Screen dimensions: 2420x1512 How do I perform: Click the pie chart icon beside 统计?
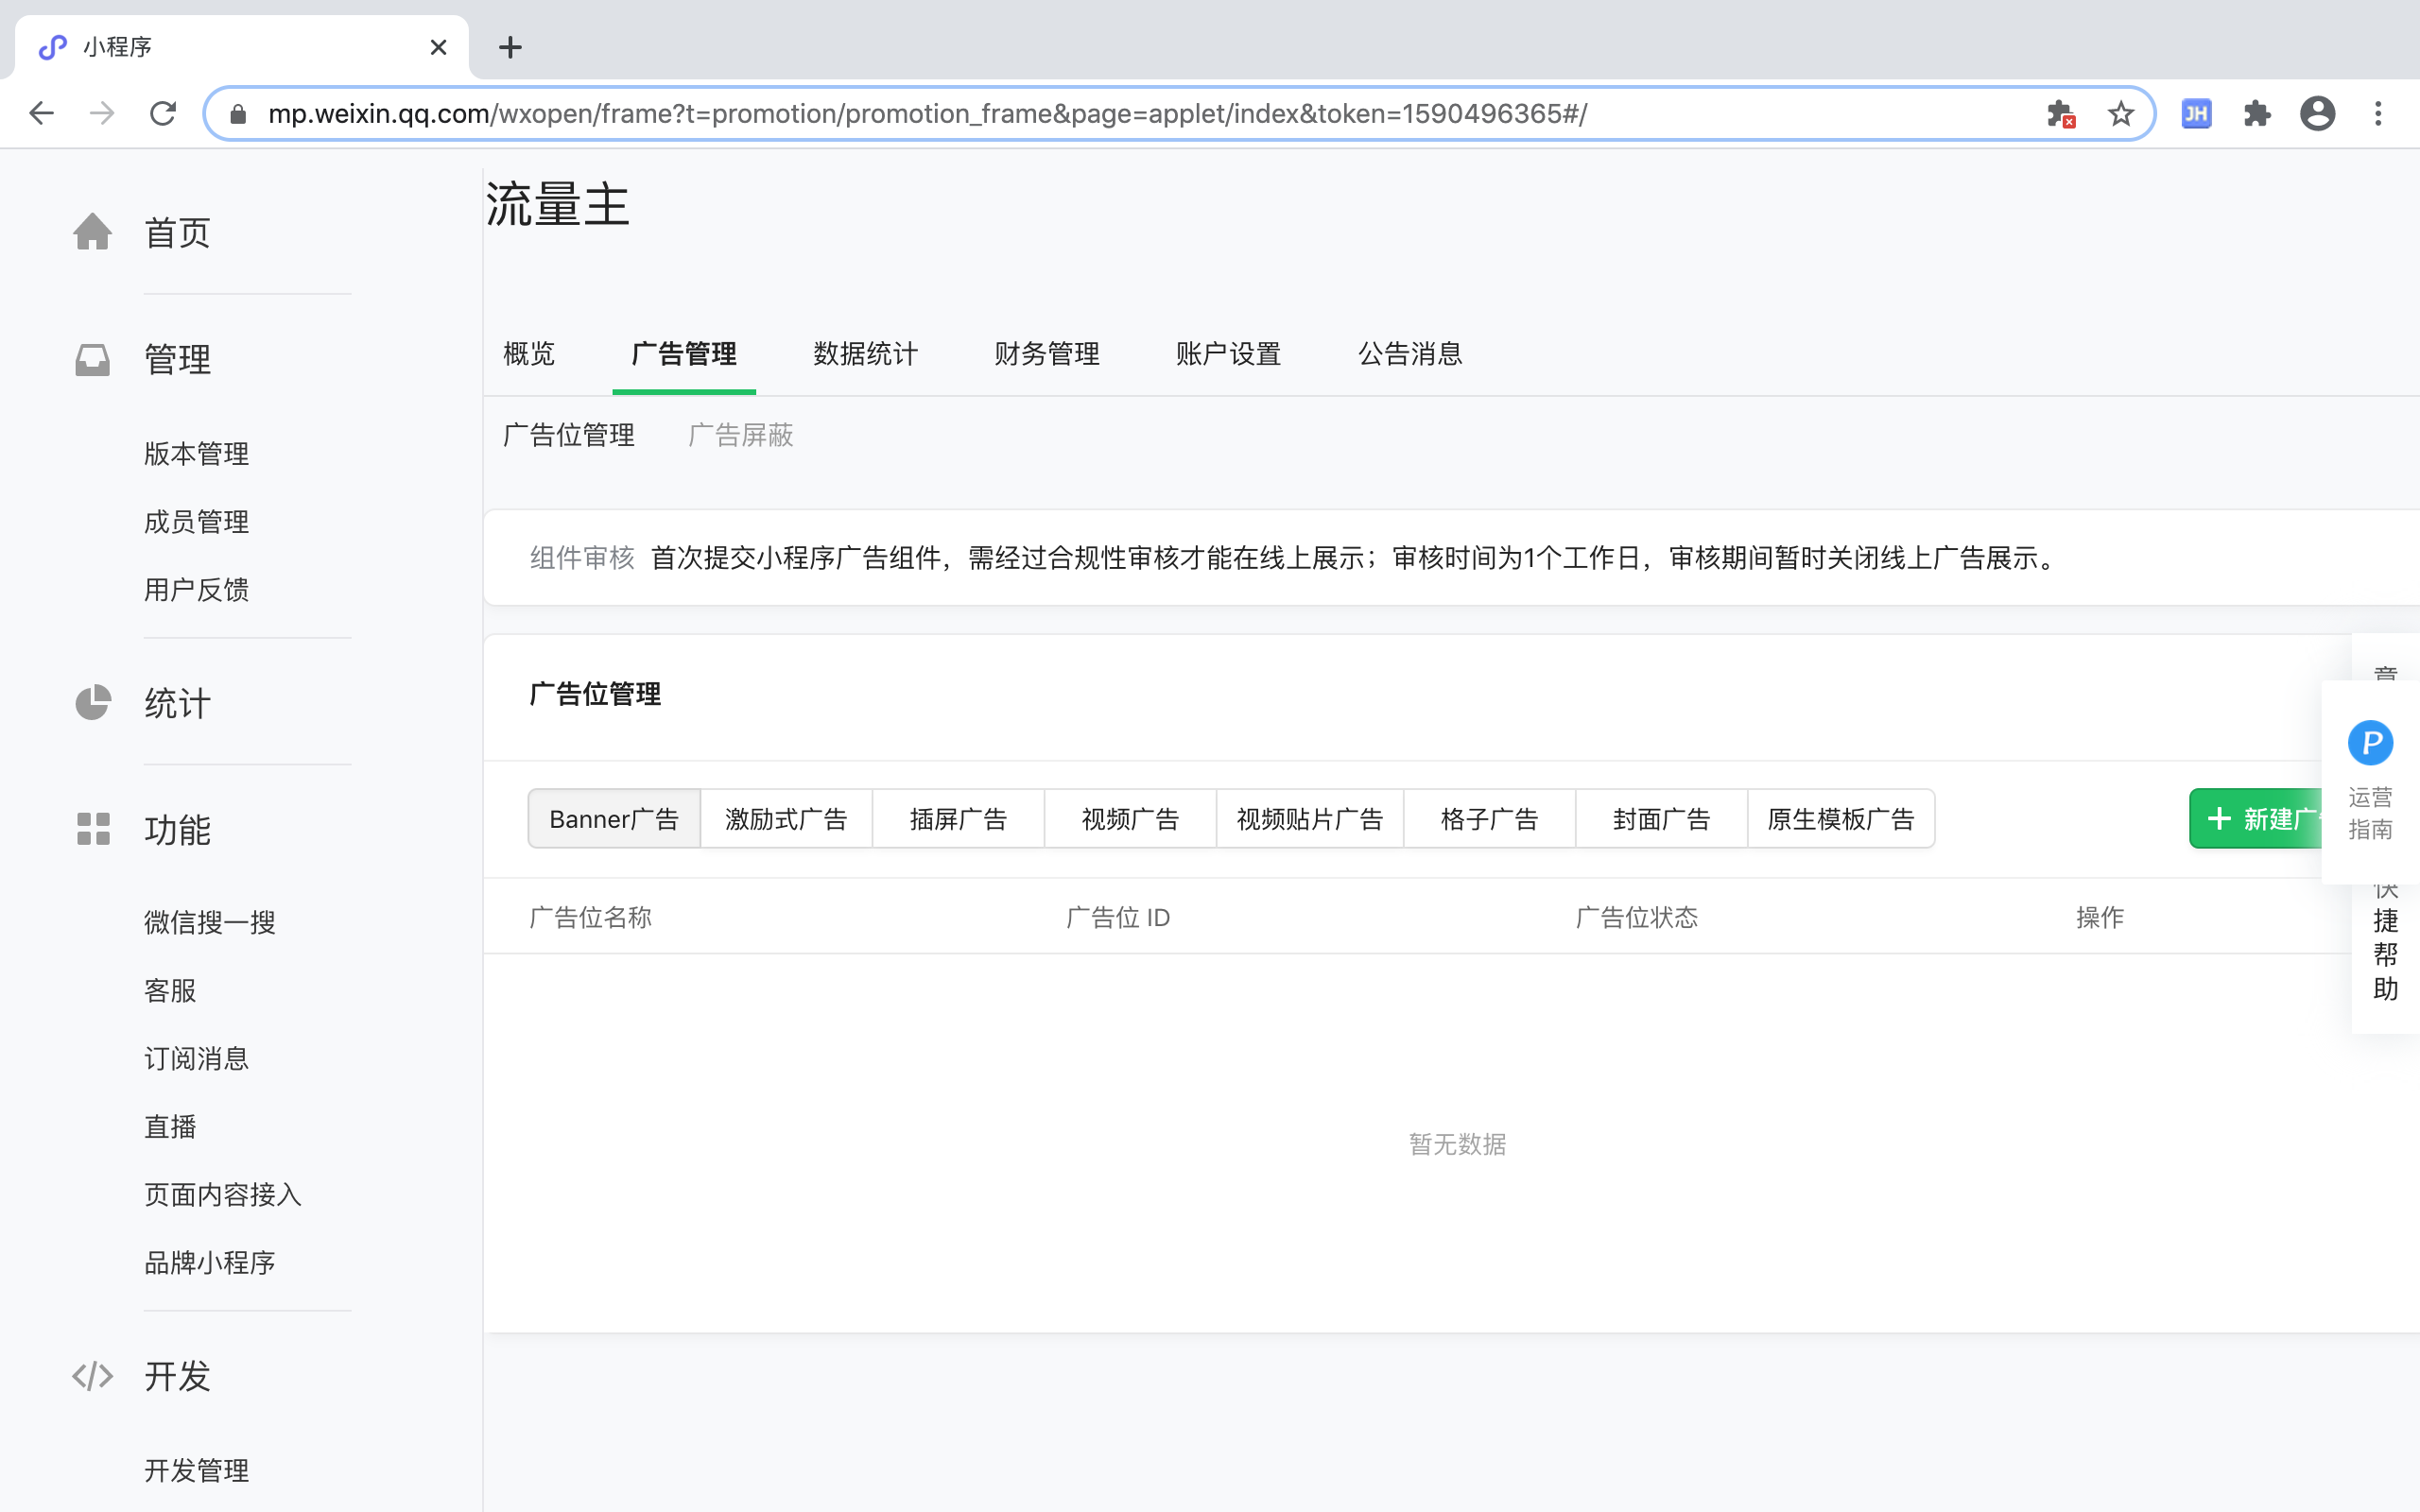click(x=92, y=703)
